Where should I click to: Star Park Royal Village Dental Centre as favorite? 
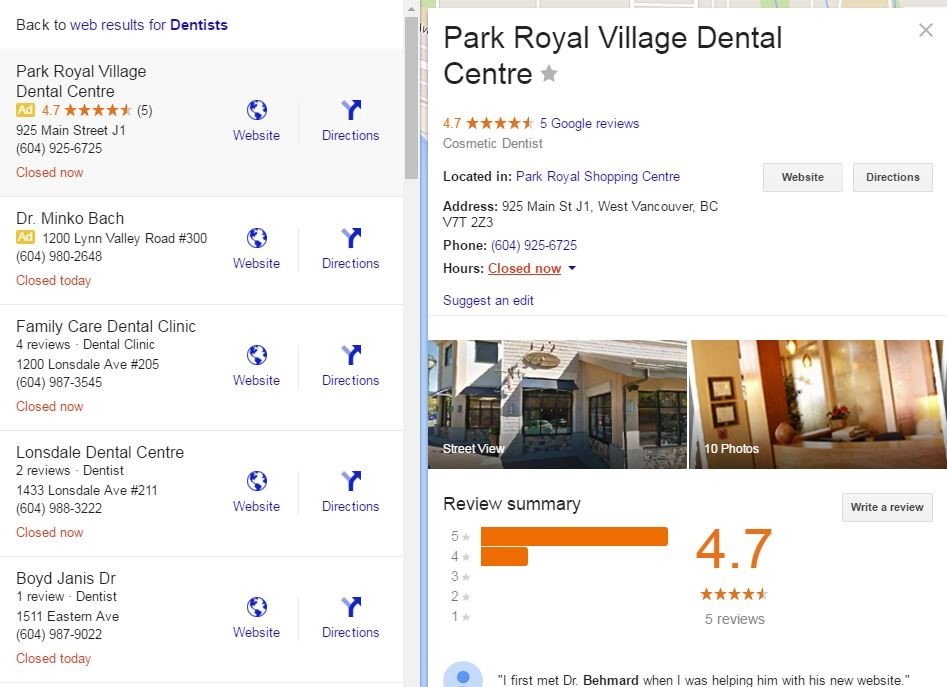pos(549,74)
